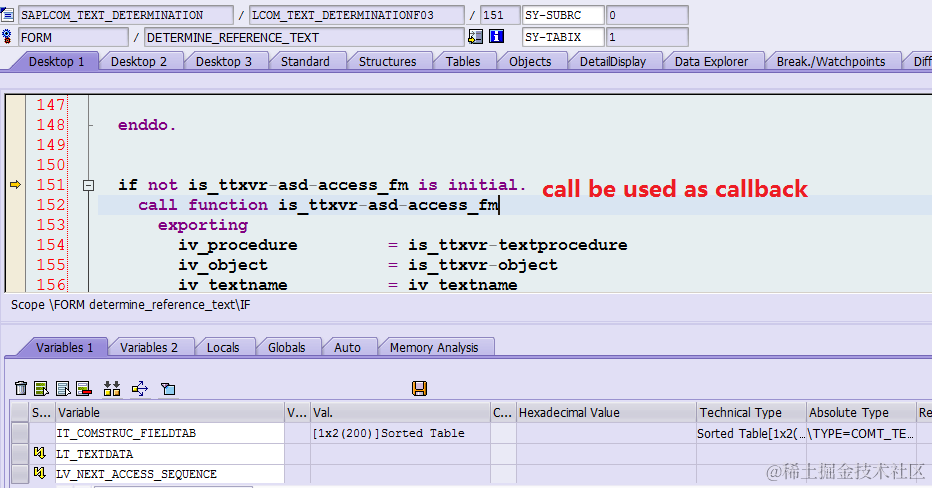Image resolution: width=932 pixels, height=488 pixels.
Task: Click the SY-TABIX value field showing 1
Action: 647,37
